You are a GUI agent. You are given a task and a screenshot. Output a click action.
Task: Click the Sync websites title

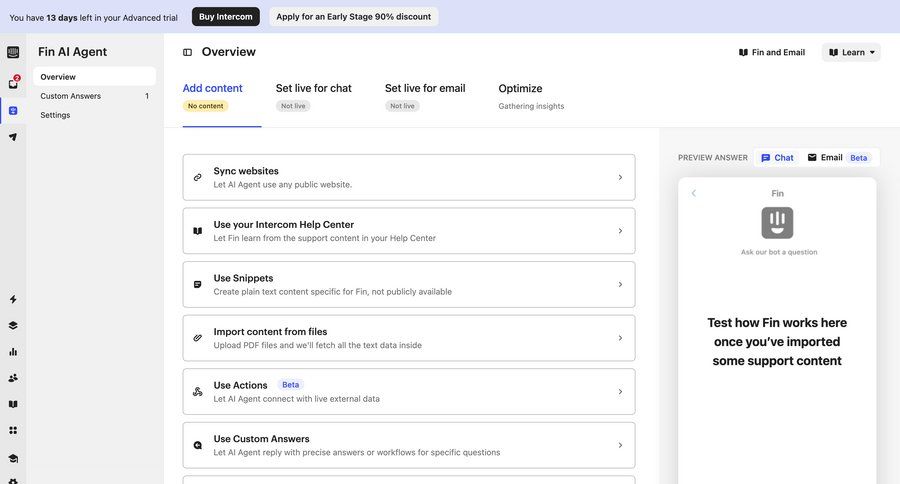tap(246, 171)
